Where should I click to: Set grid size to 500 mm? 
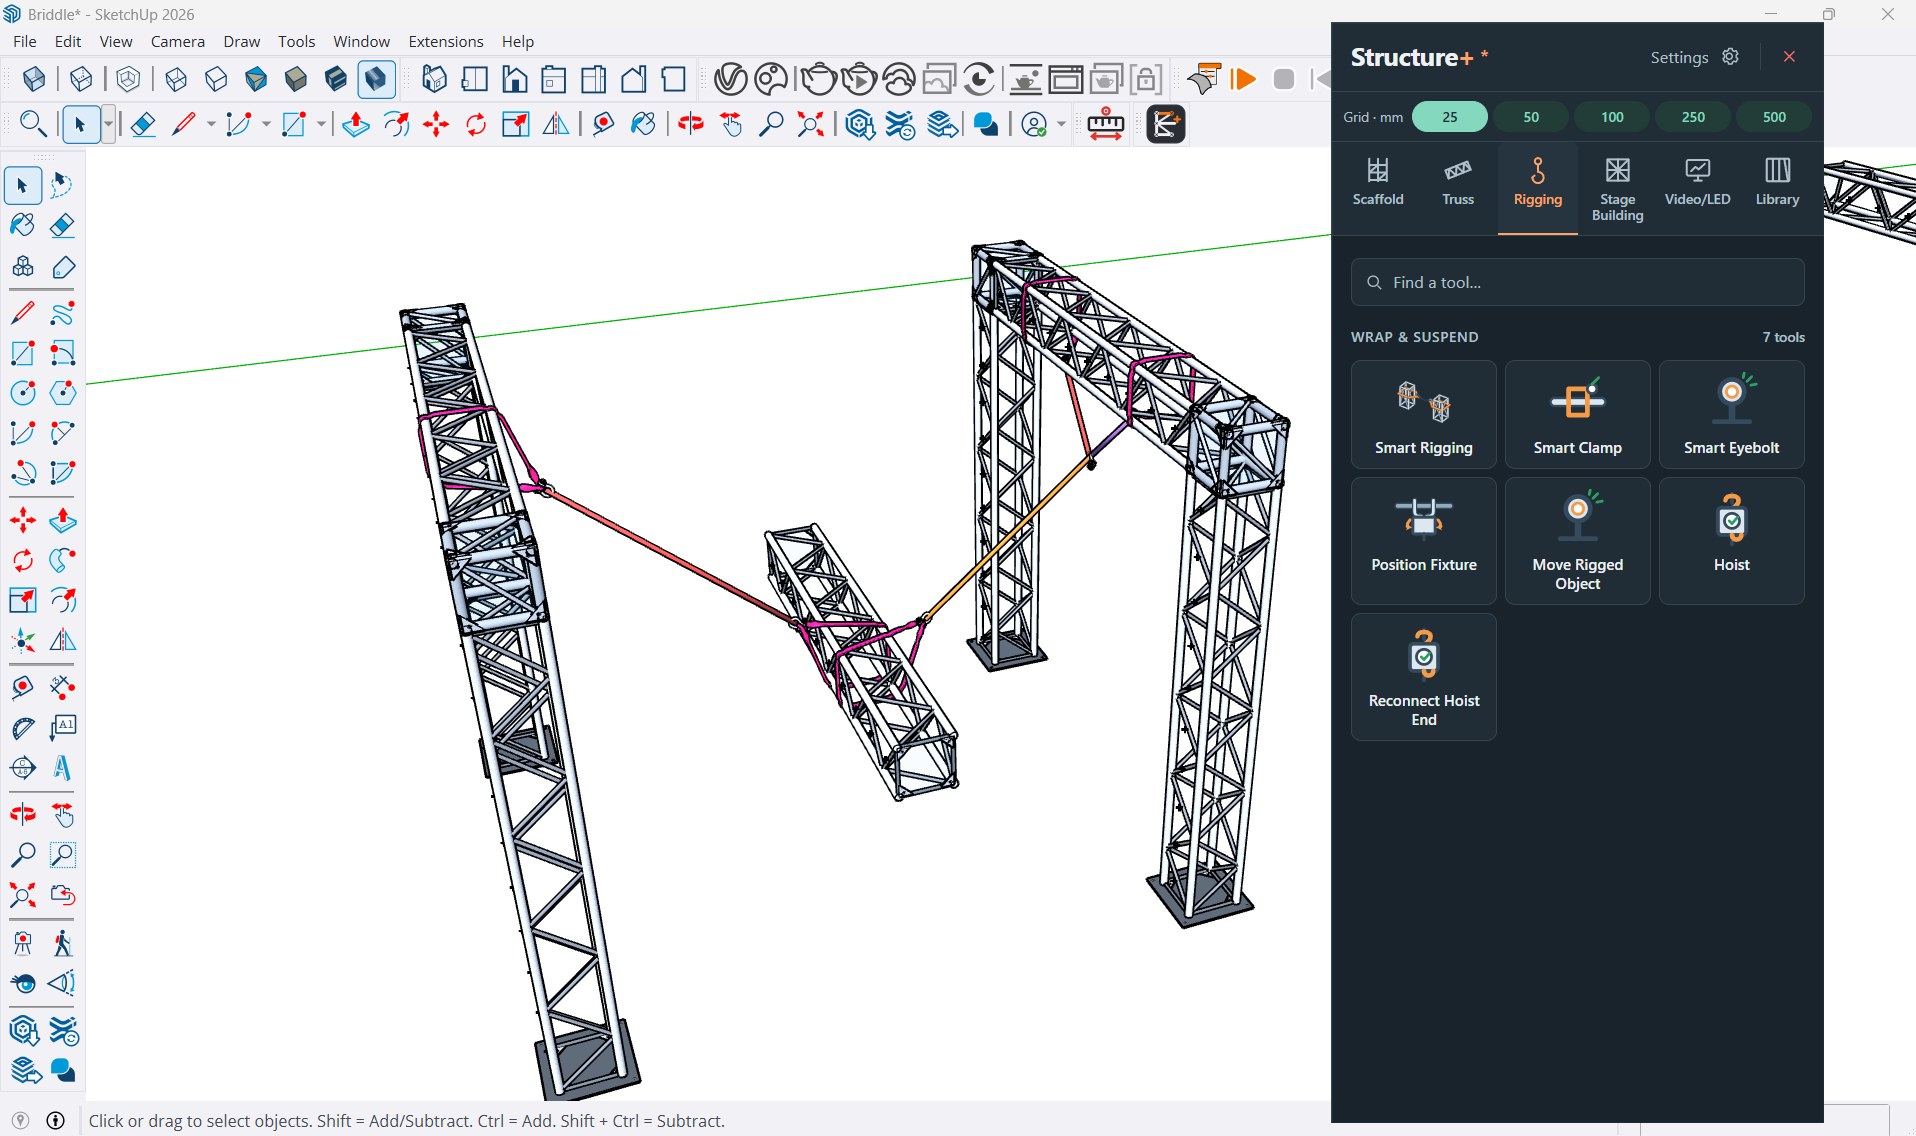pyautogui.click(x=1773, y=117)
